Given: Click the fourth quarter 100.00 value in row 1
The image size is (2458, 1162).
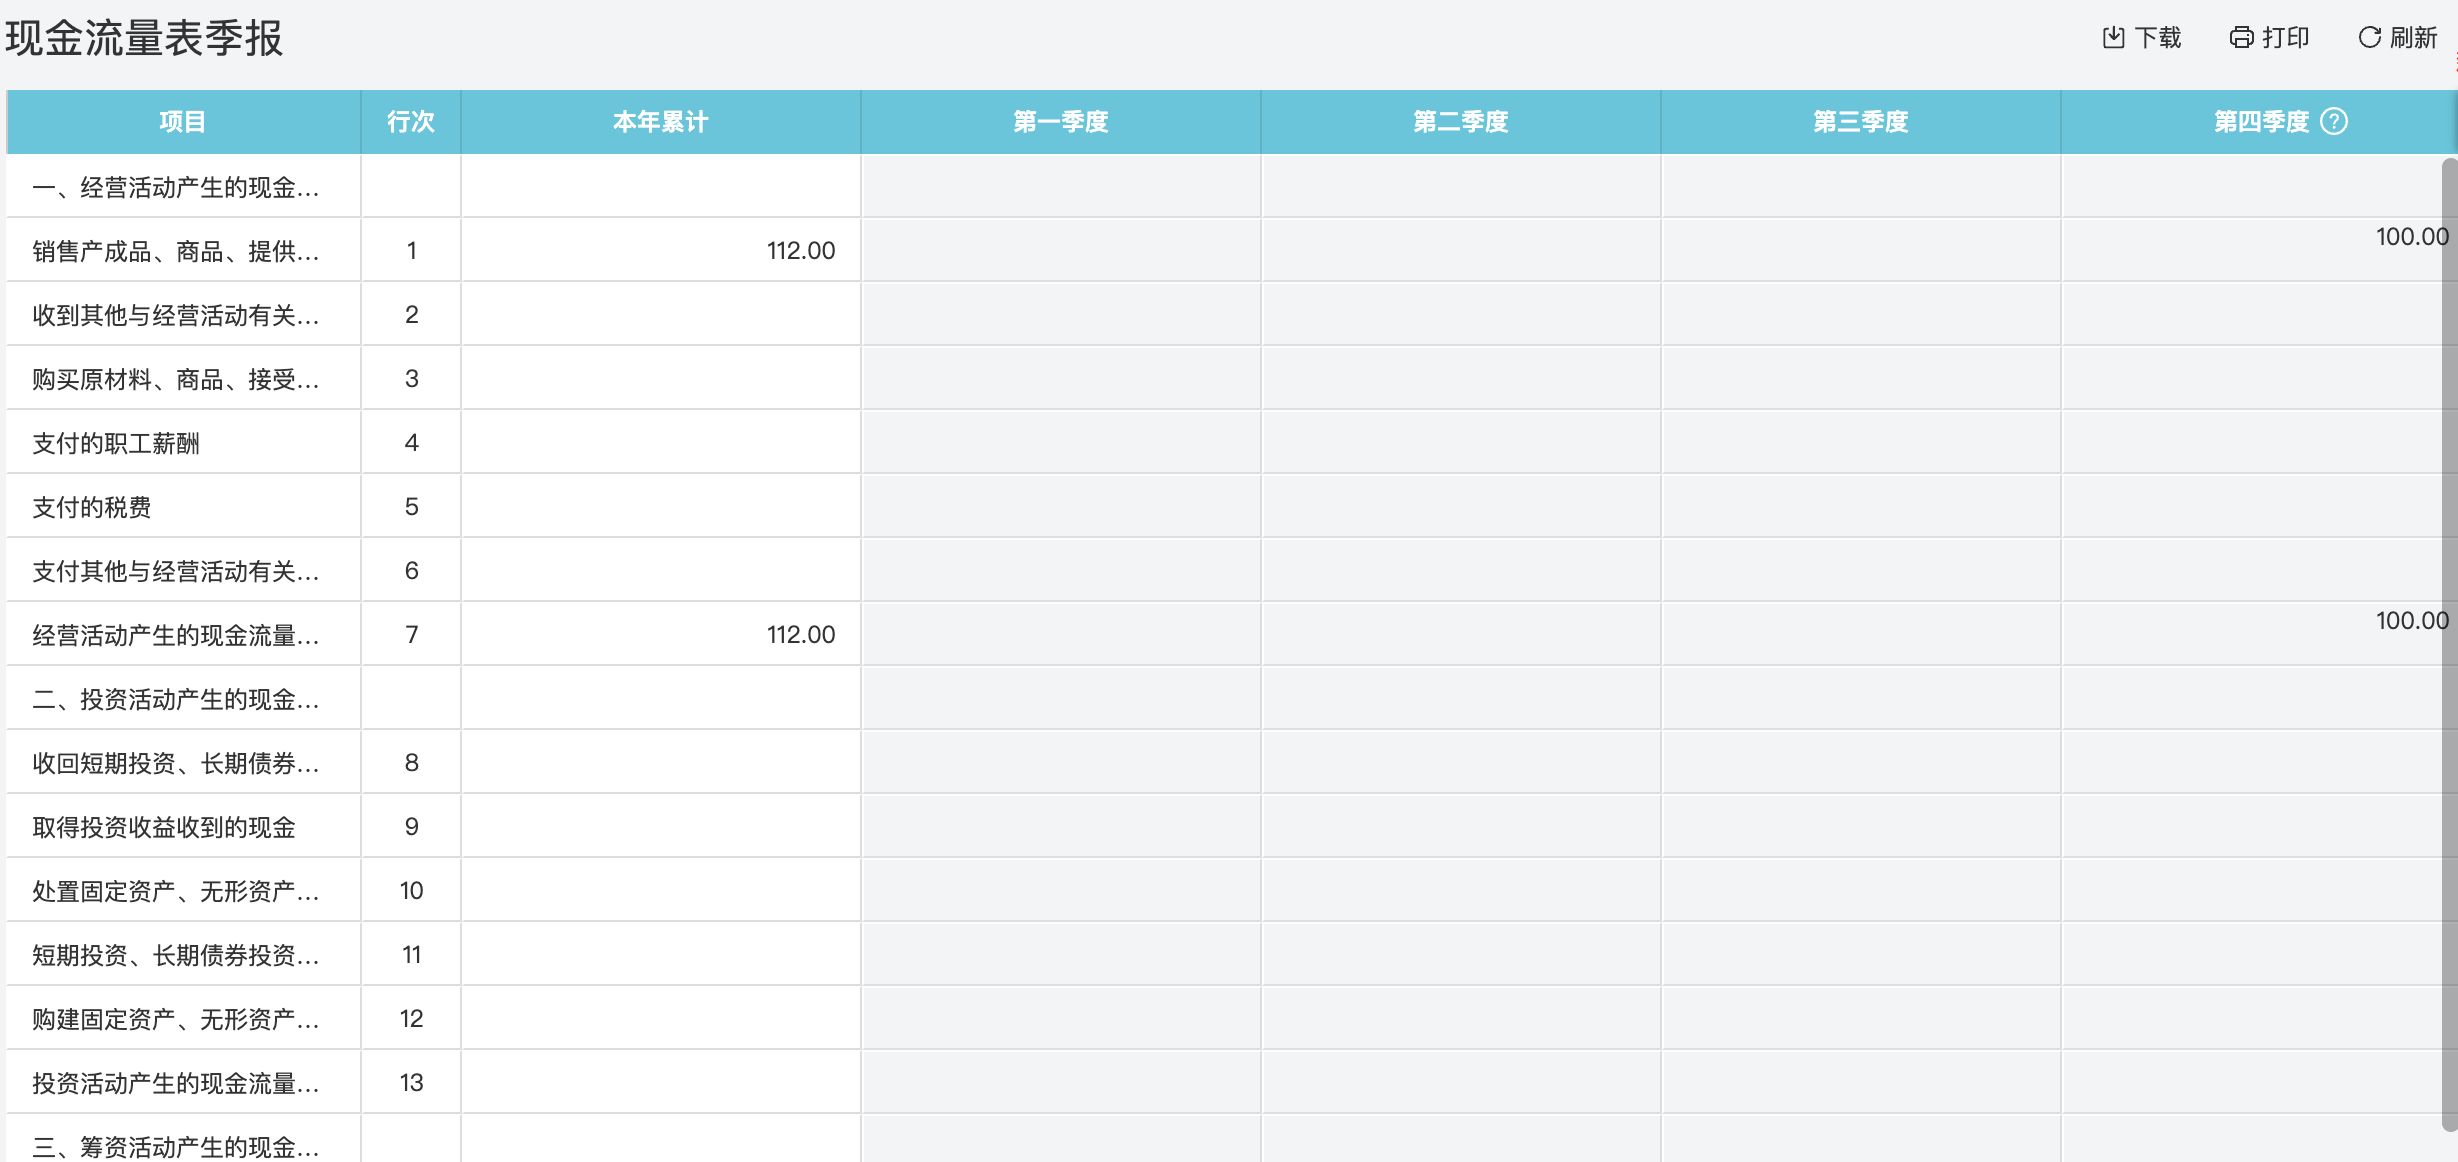Looking at the screenshot, I should (2411, 237).
